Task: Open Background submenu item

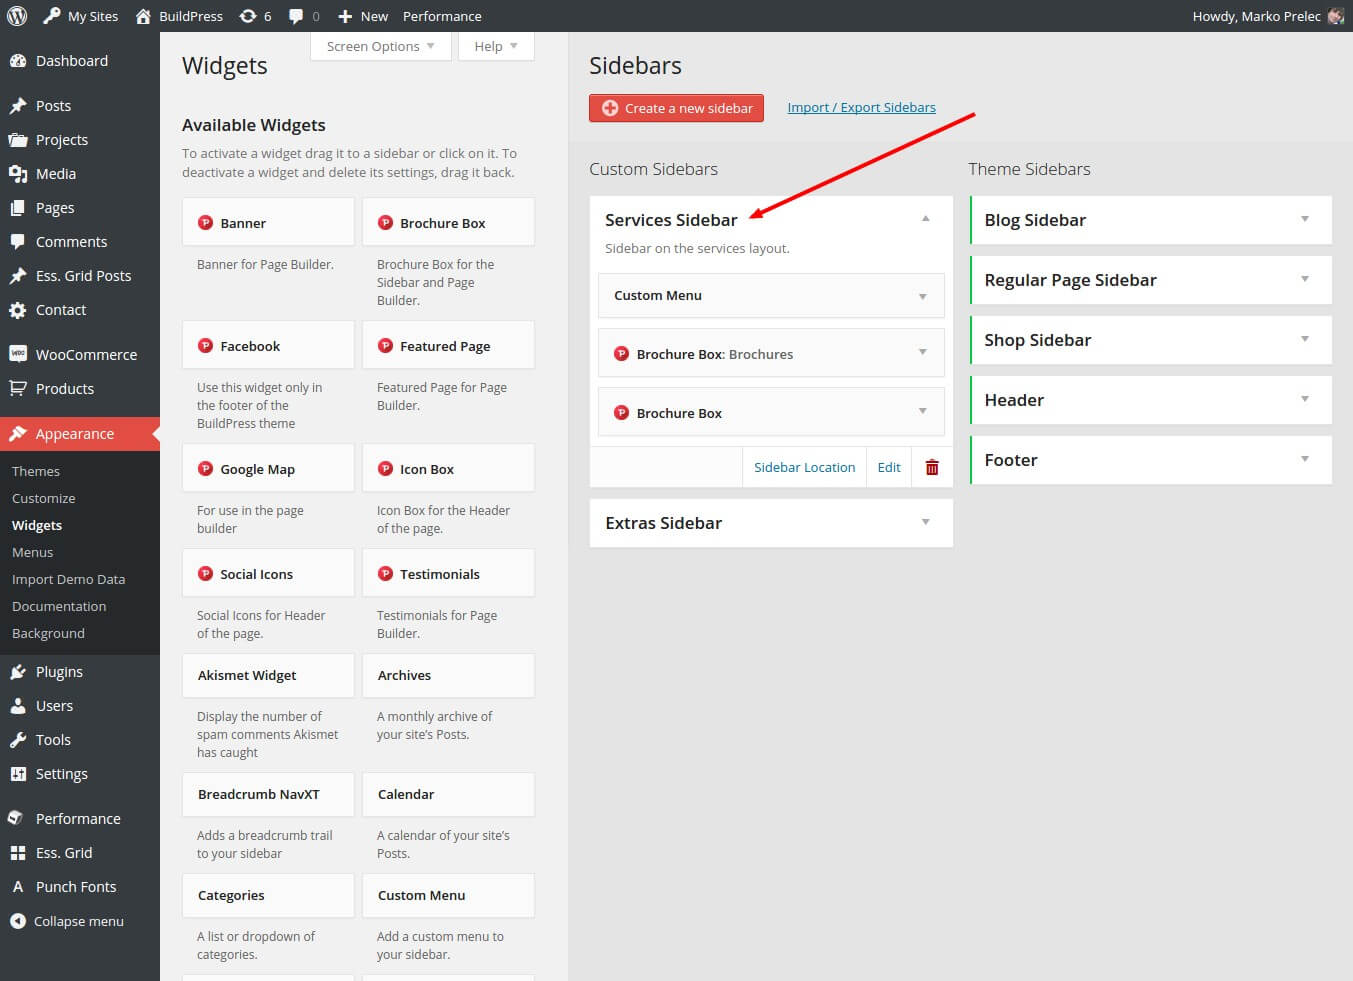Action: (48, 633)
